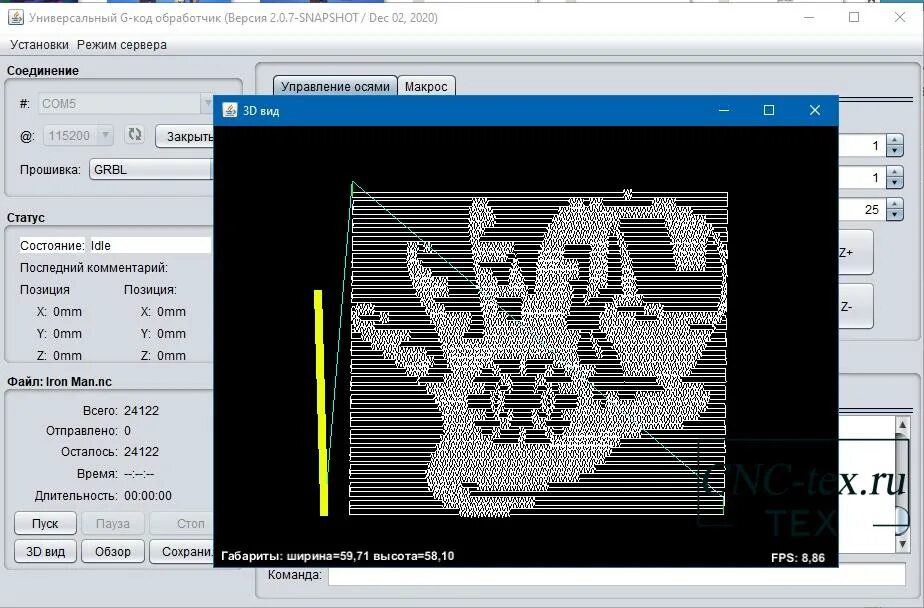Click the Обзор button
This screenshot has height=608, width=924.
(113, 551)
